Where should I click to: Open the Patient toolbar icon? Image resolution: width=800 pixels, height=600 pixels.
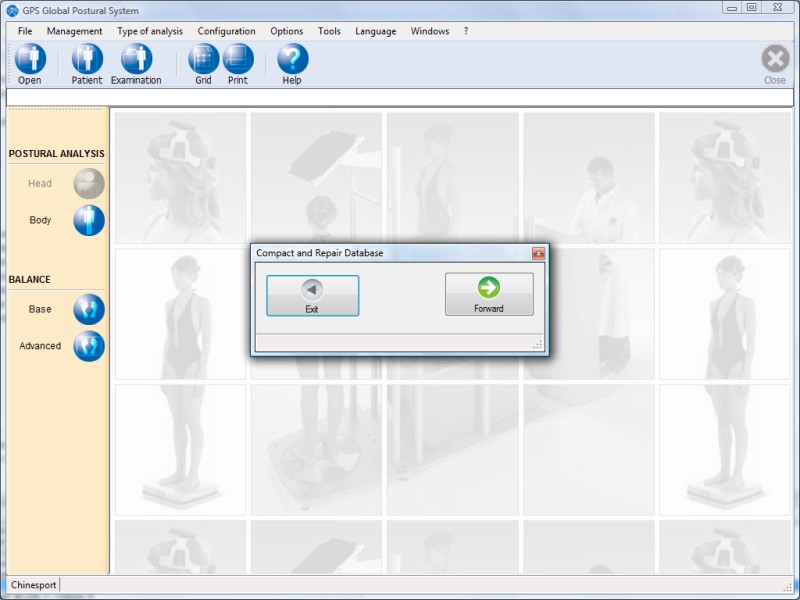coord(87,59)
